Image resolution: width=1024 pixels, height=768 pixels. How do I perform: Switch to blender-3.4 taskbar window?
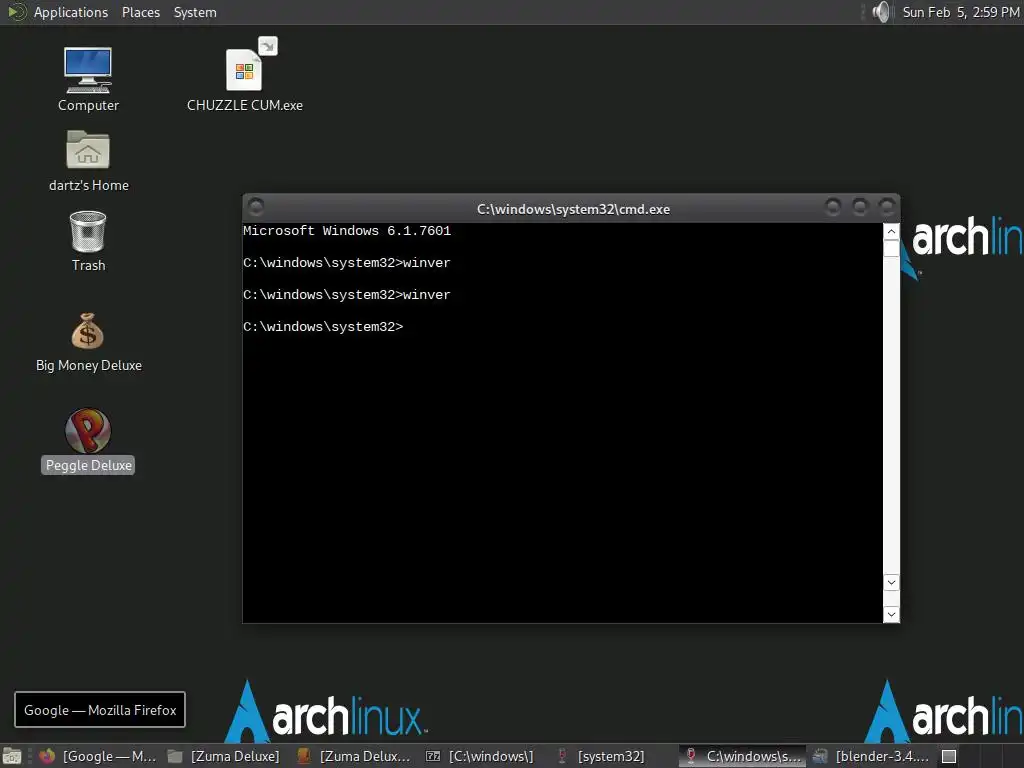coord(871,756)
